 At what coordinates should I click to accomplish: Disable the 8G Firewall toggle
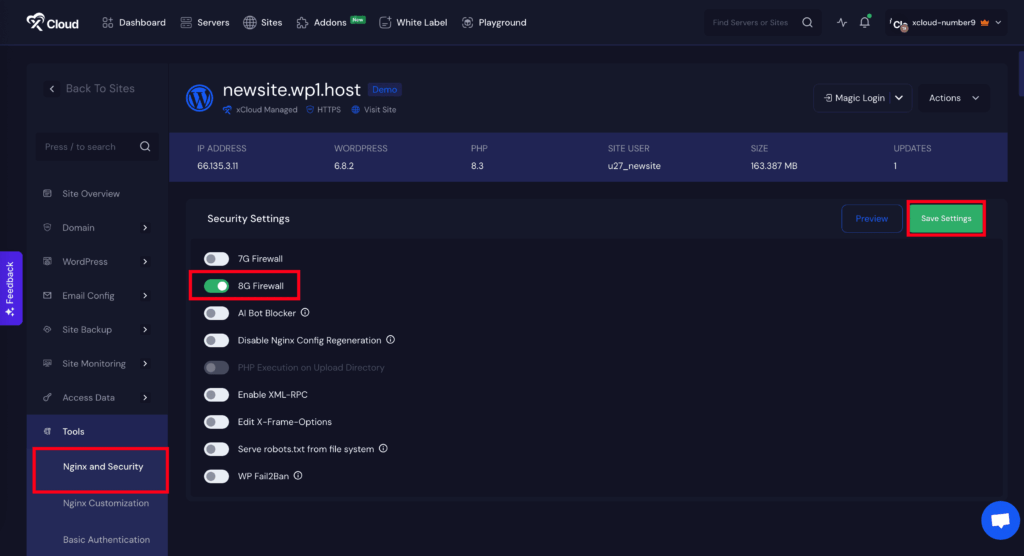tap(216, 286)
